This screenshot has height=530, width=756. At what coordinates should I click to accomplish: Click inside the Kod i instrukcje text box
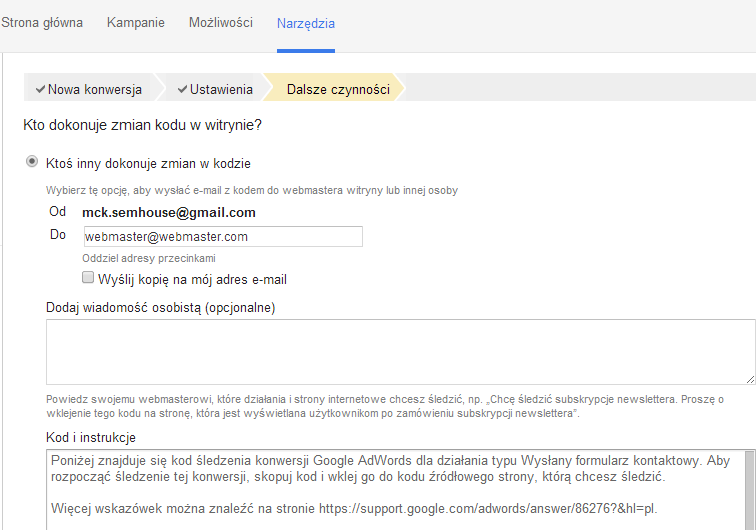(x=400, y=490)
